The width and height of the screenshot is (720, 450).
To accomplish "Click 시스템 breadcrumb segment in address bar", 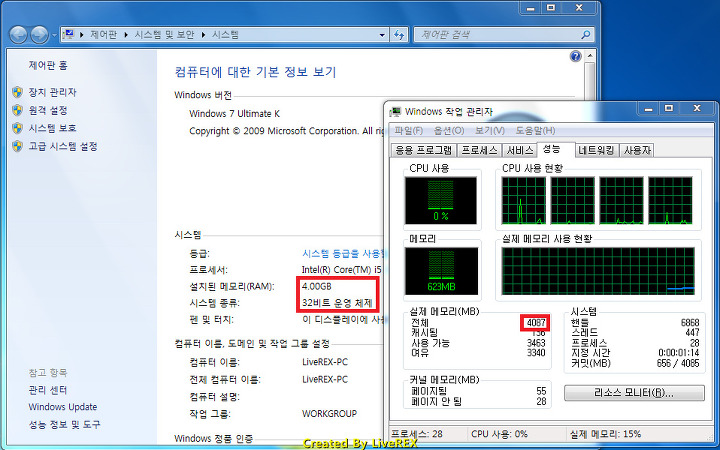I will point(225,34).
